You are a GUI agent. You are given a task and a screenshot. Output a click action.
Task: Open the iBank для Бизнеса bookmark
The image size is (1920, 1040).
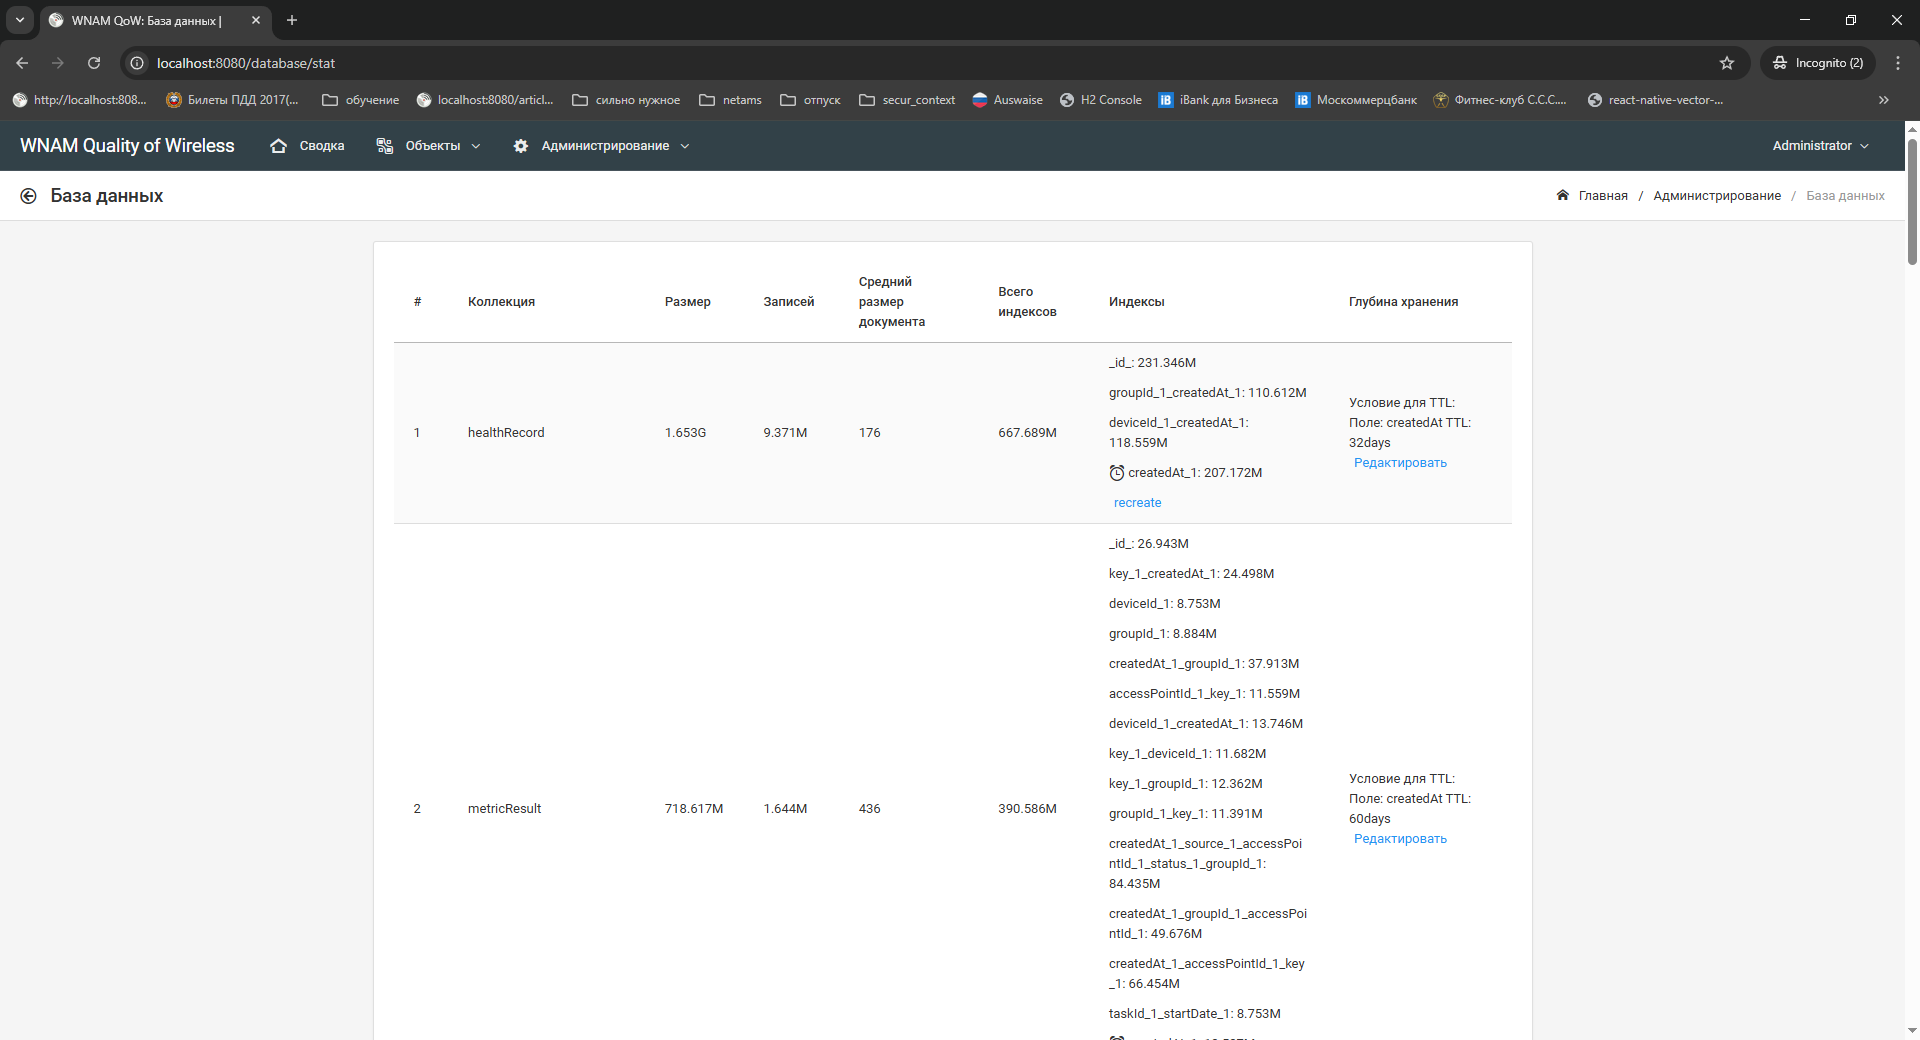pos(1217,100)
